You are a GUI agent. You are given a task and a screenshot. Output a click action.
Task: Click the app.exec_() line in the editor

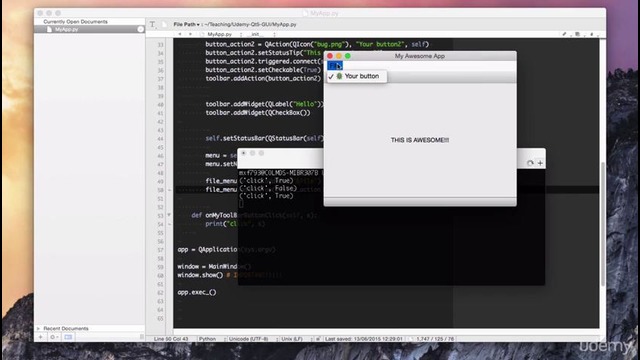pos(197,292)
